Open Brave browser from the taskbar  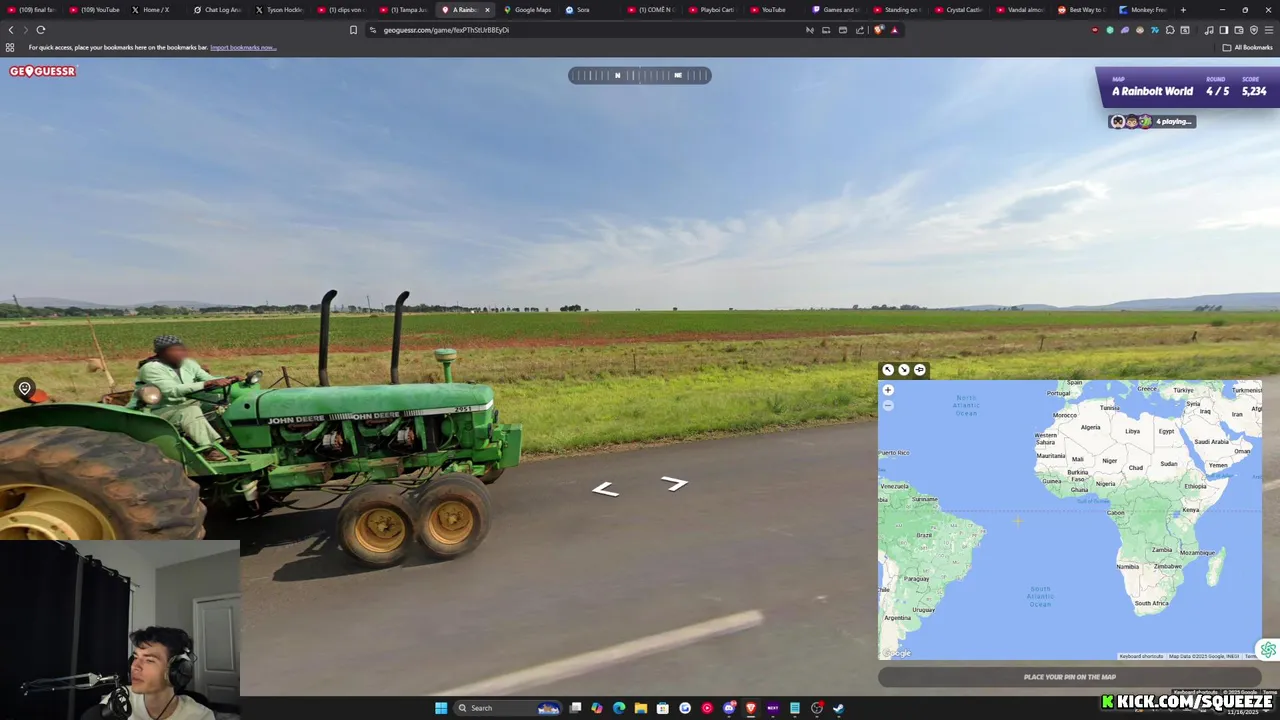(751, 708)
